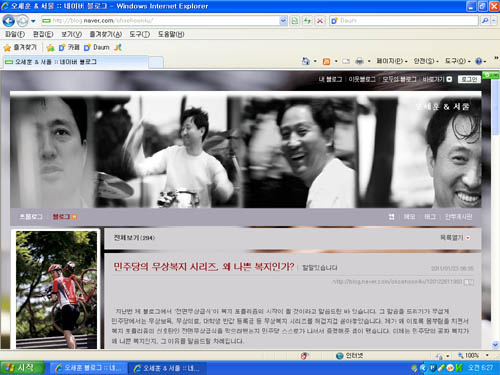The width and height of the screenshot is (500, 375).
Task: Switch to 오세훈 블로그 taskbar window
Action: click(89, 368)
